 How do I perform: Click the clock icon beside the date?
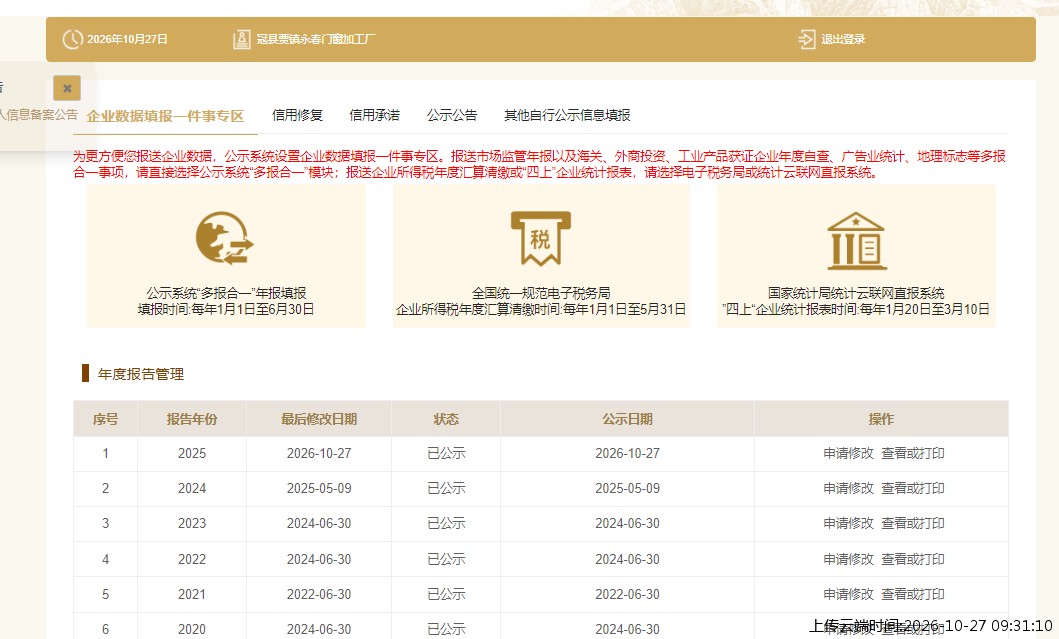tap(72, 39)
